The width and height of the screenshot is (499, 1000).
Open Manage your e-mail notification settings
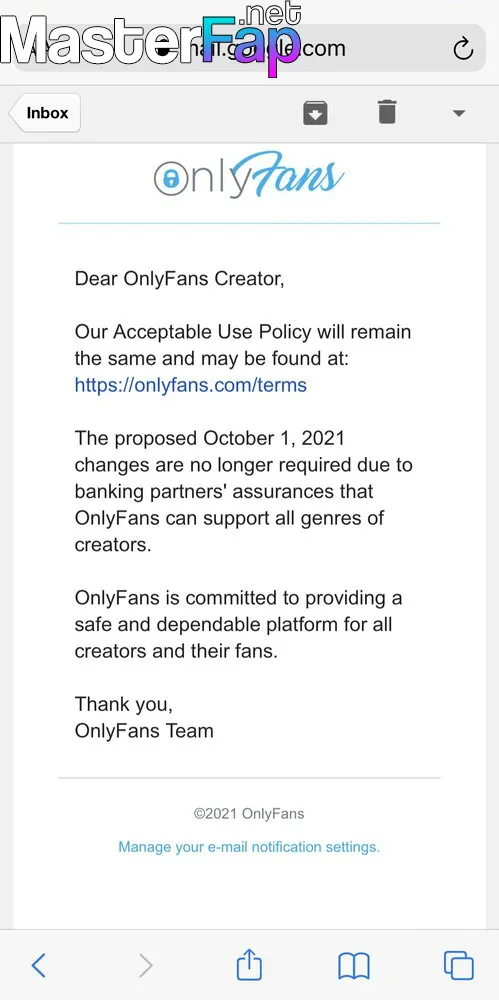coord(249,847)
